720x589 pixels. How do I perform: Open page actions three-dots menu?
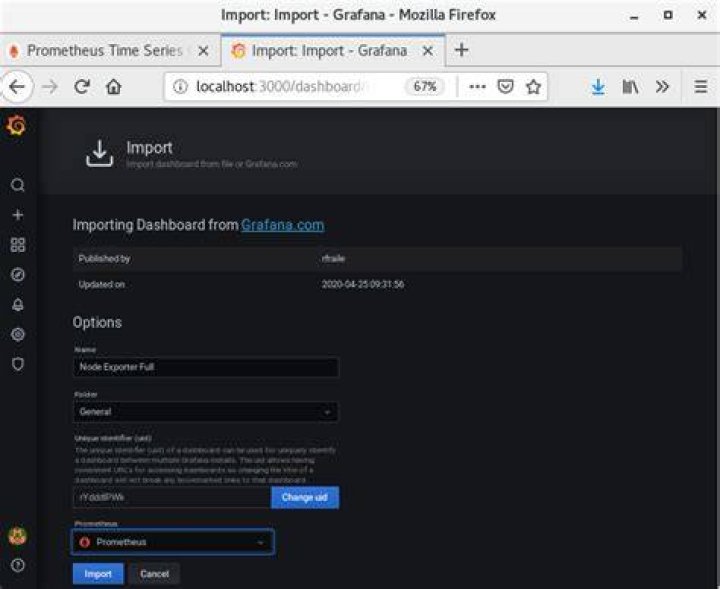coord(477,86)
